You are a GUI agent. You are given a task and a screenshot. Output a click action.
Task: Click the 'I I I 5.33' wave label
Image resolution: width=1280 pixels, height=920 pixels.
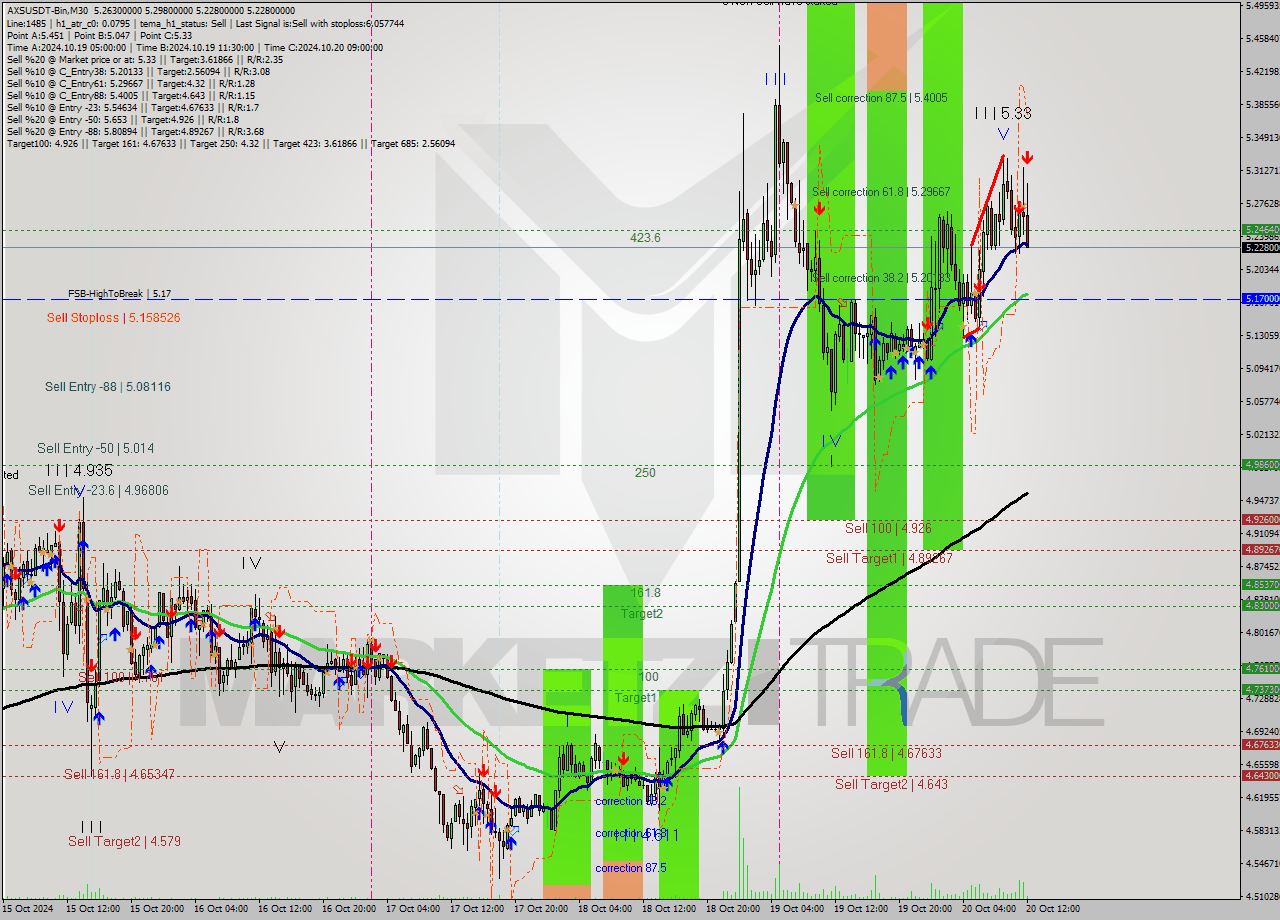1003,114
